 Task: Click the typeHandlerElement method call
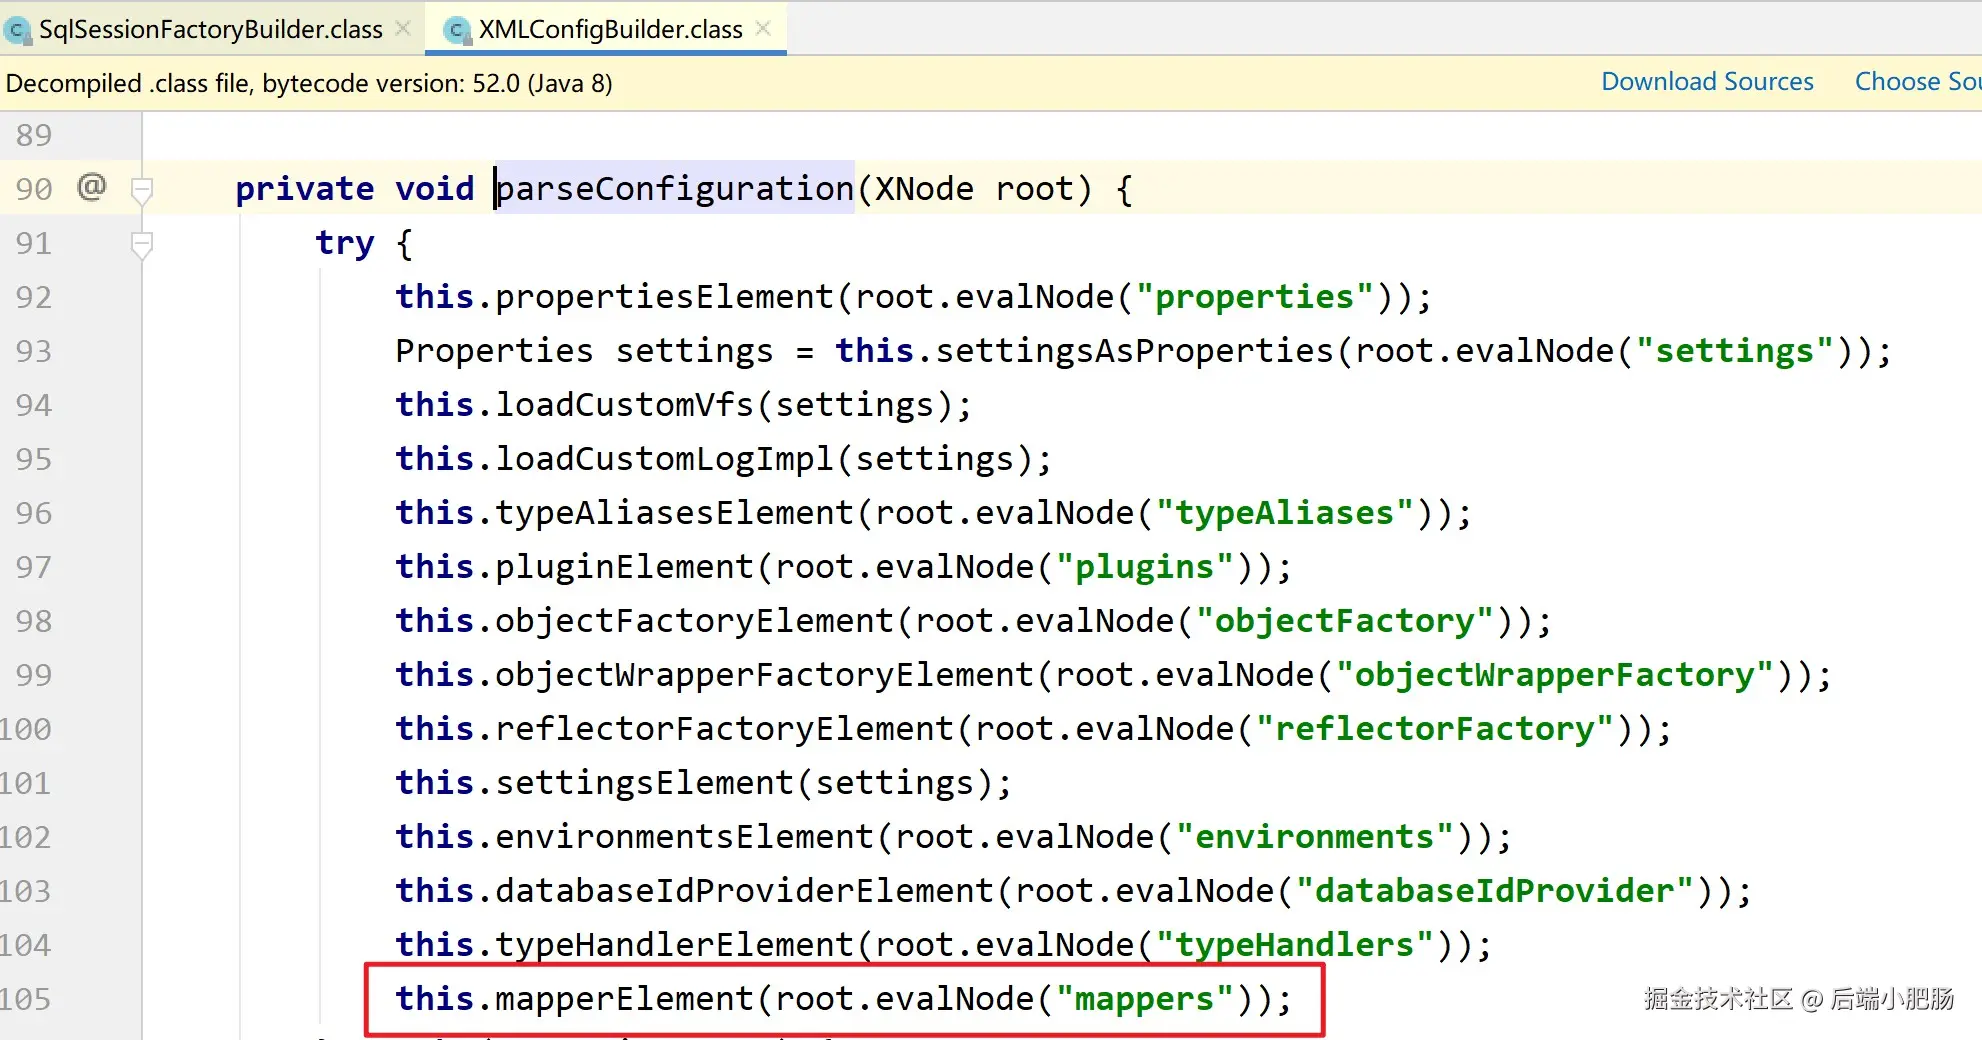[x=674, y=945]
